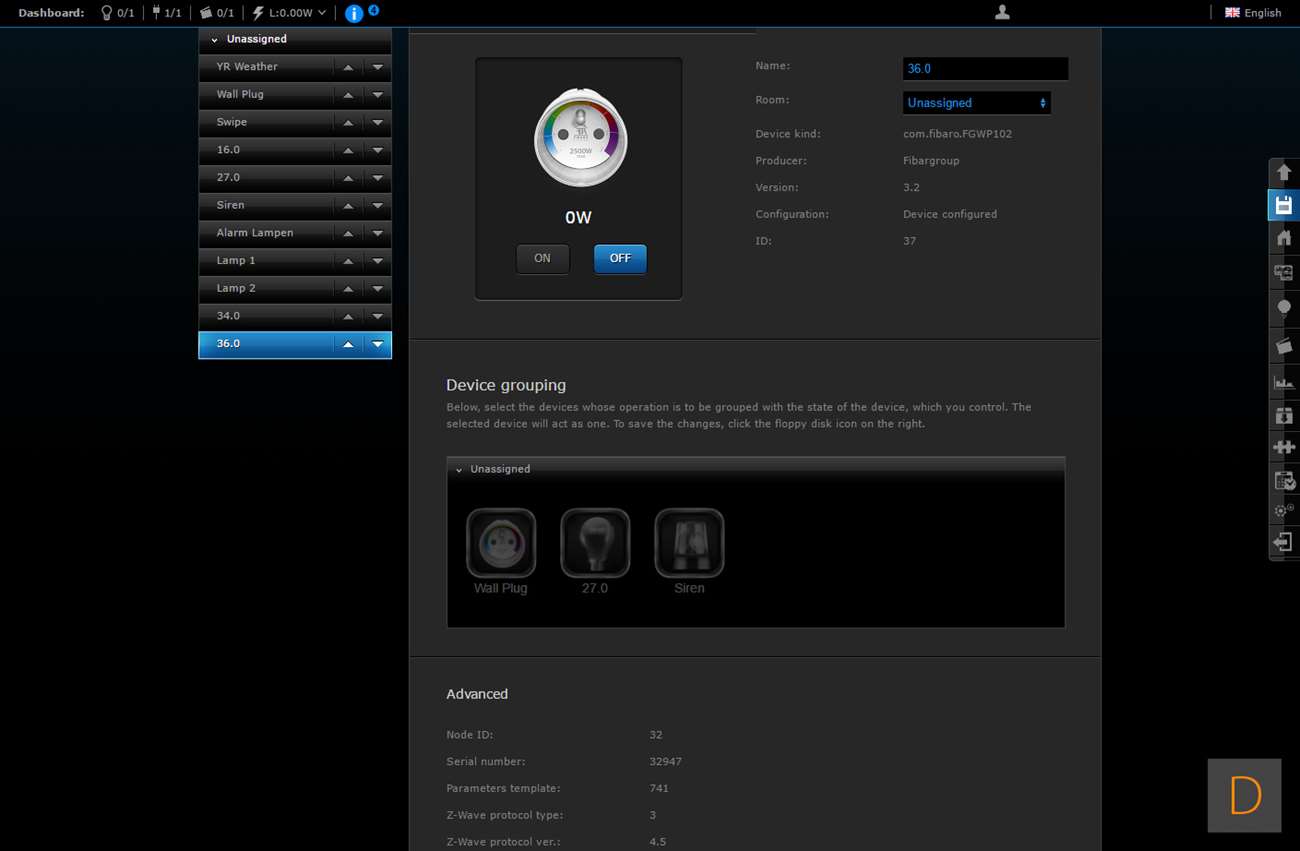Open the house icon in right sidebar
Image resolution: width=1300 pixels, height=851 pixels.
1284,238
